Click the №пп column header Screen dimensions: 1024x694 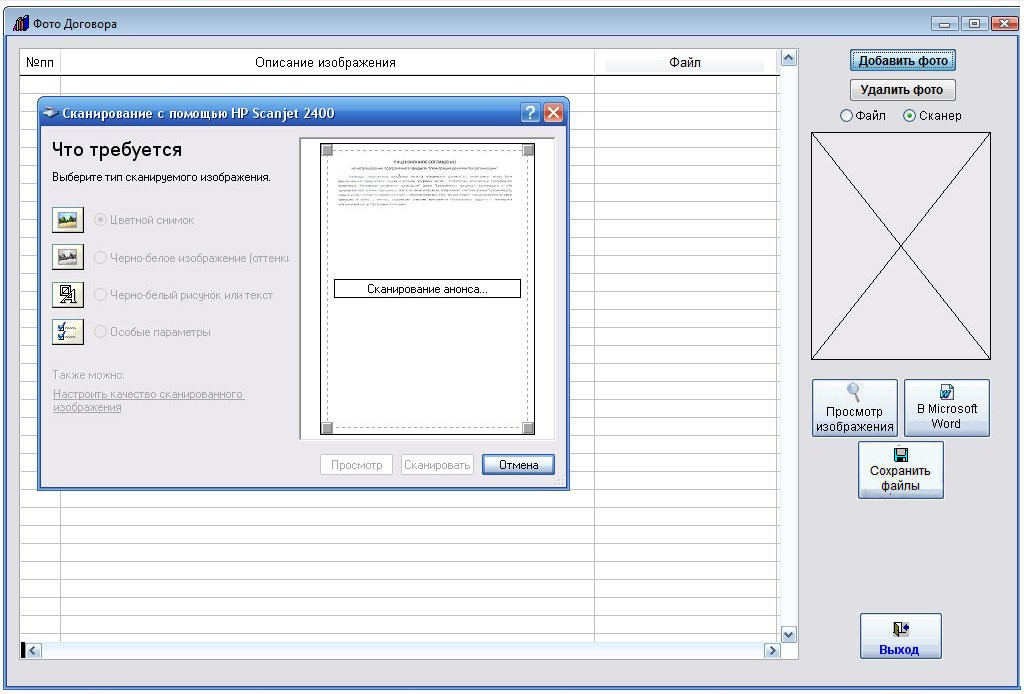coord(40,63)
